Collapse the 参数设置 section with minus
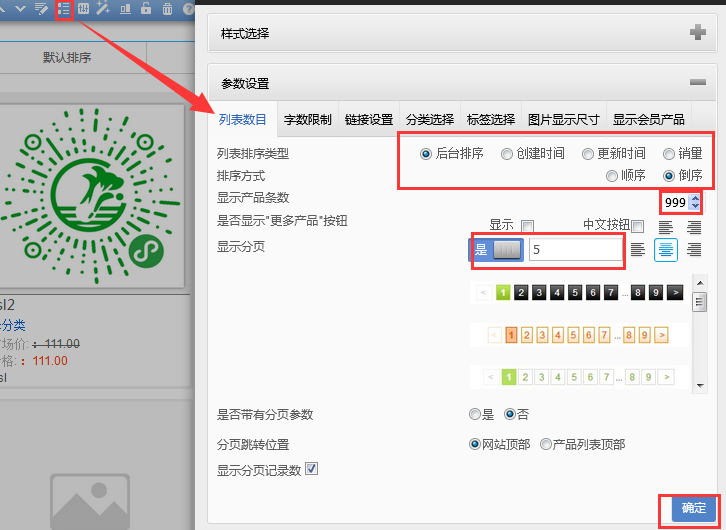Viewport: 726px width, 530px height. (x=698, y=84)
